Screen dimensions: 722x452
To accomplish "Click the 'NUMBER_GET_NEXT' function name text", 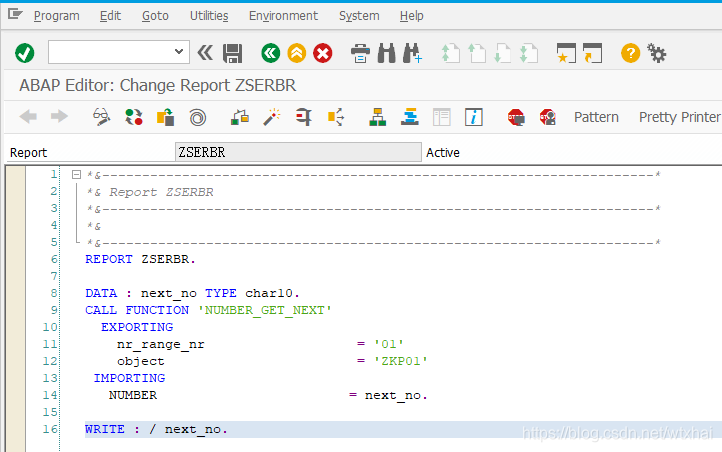I will tap(265, 310).
